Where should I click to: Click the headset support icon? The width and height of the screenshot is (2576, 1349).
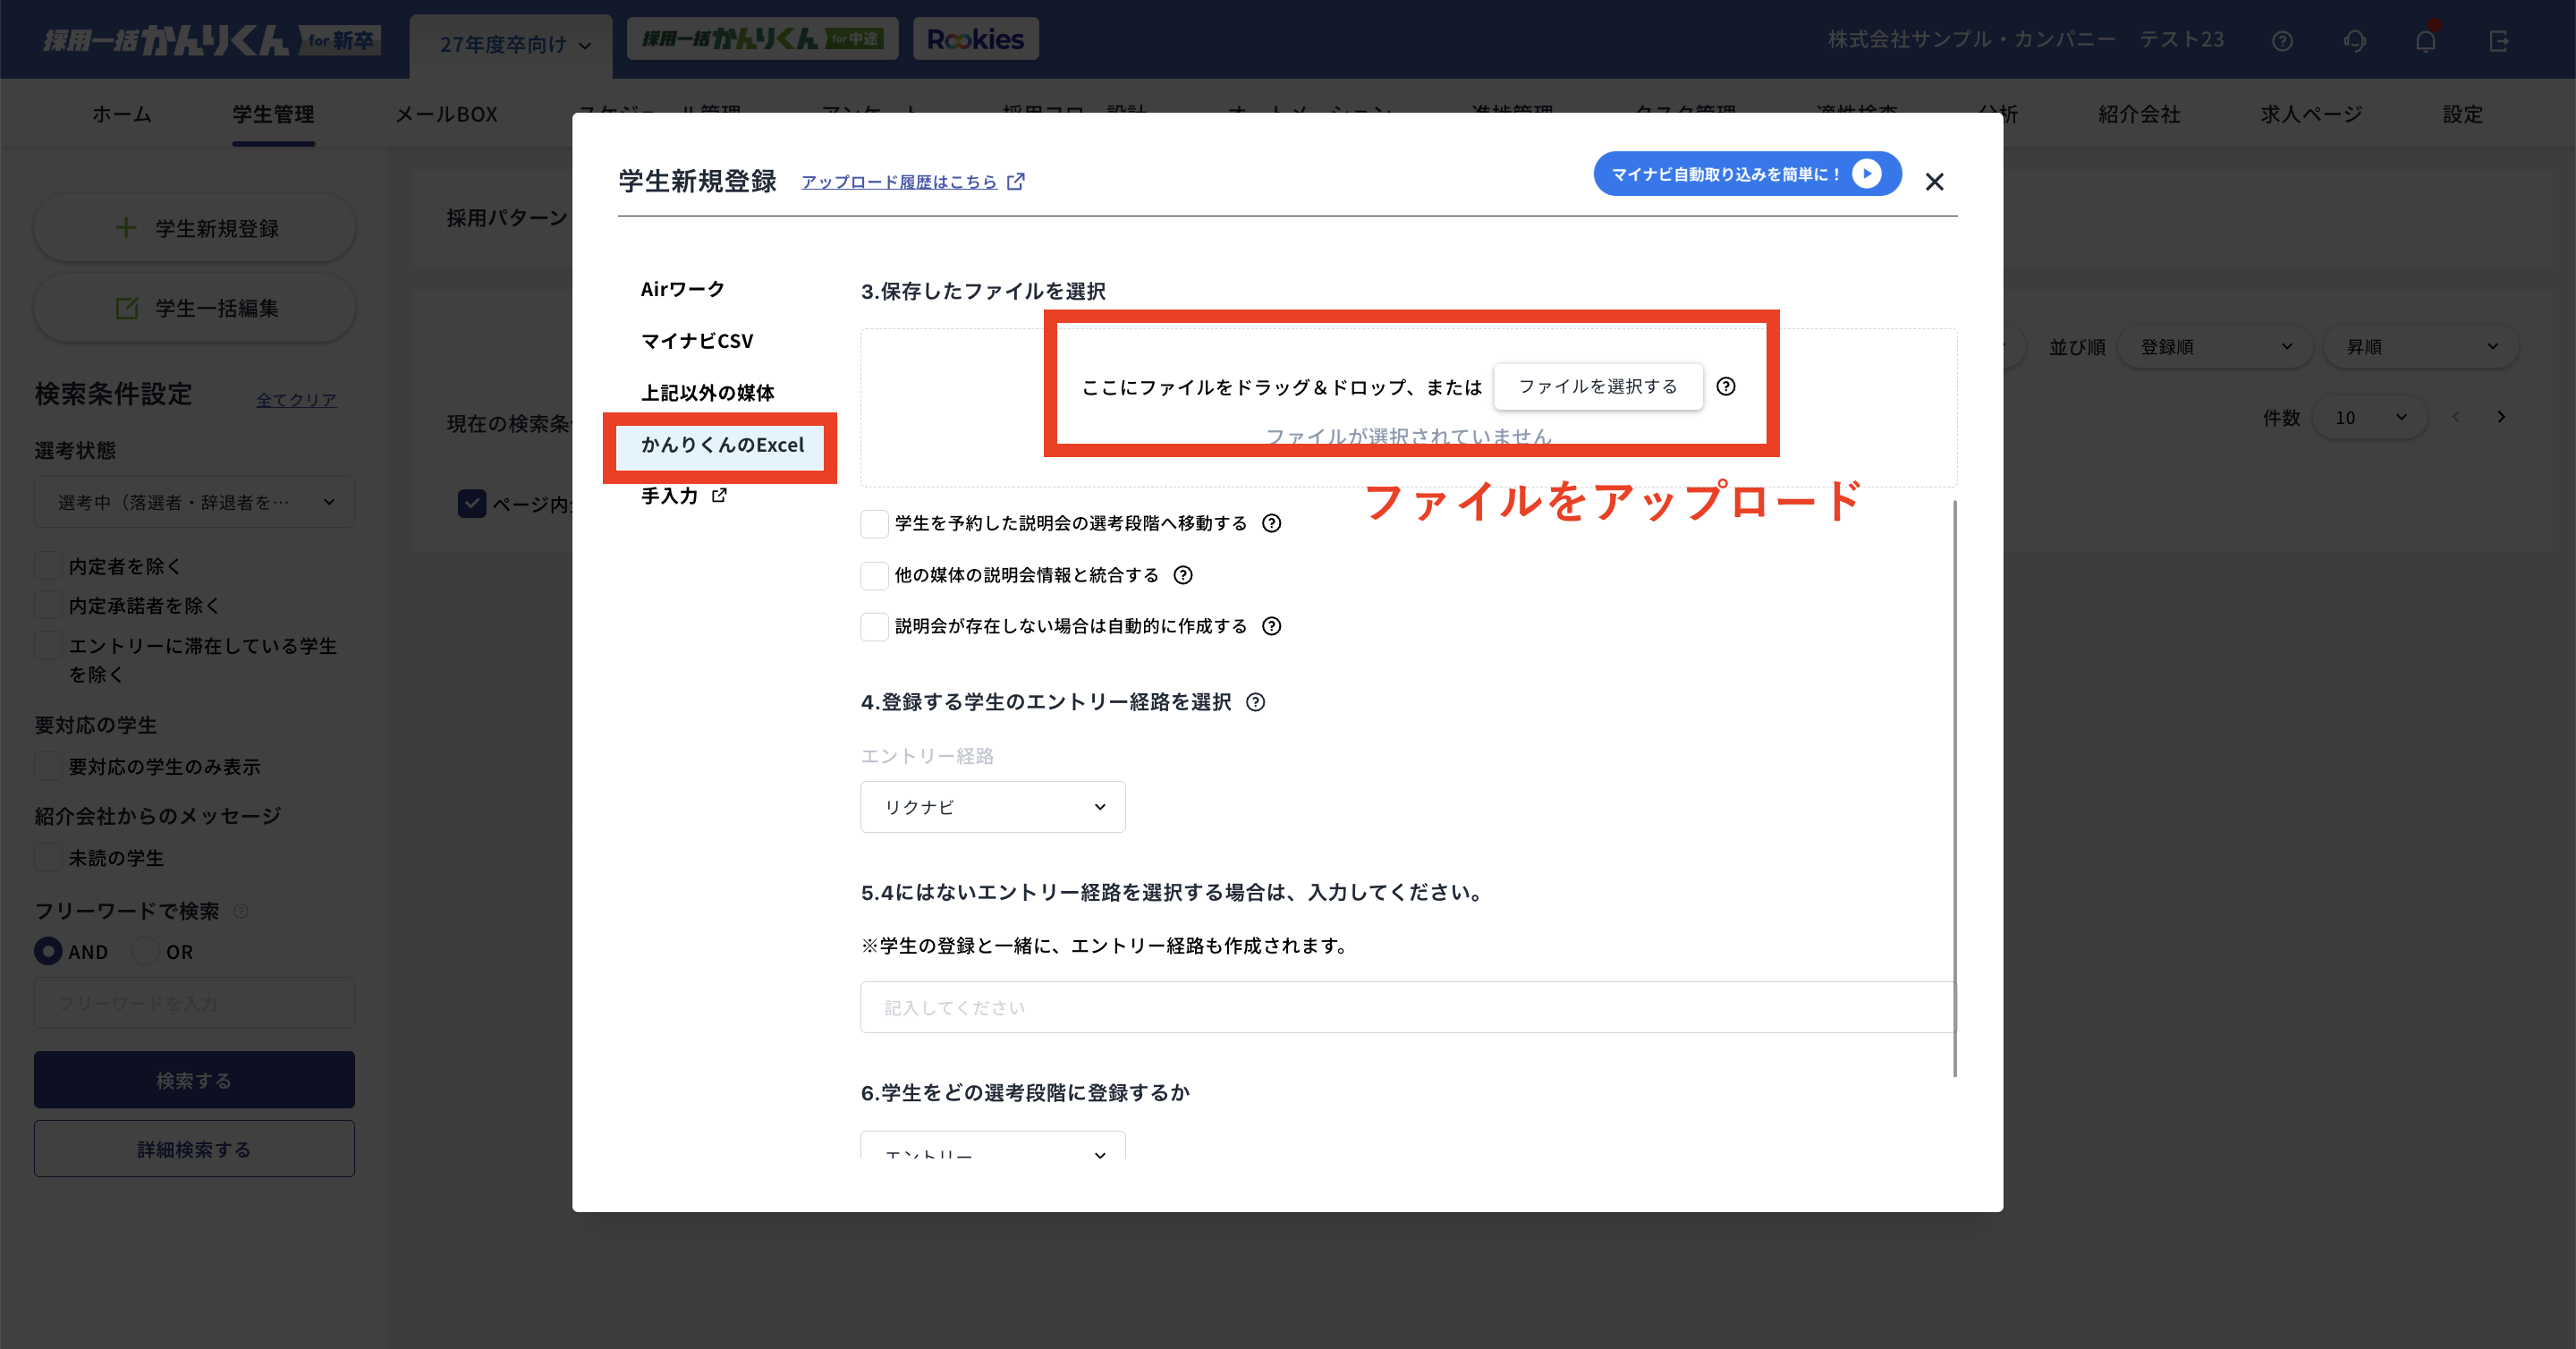point(2355,40)
